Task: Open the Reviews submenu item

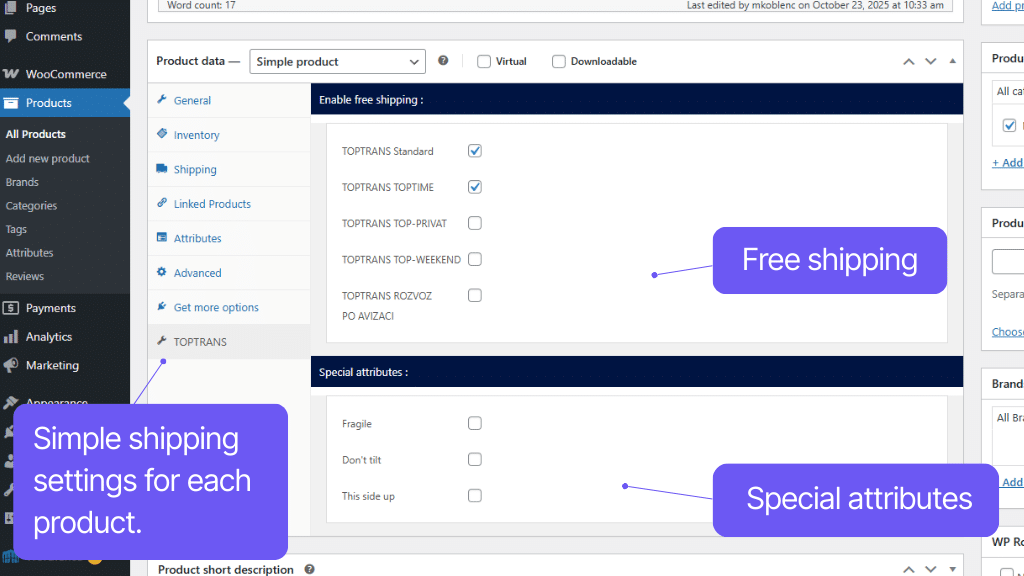Action: point(25,276)
